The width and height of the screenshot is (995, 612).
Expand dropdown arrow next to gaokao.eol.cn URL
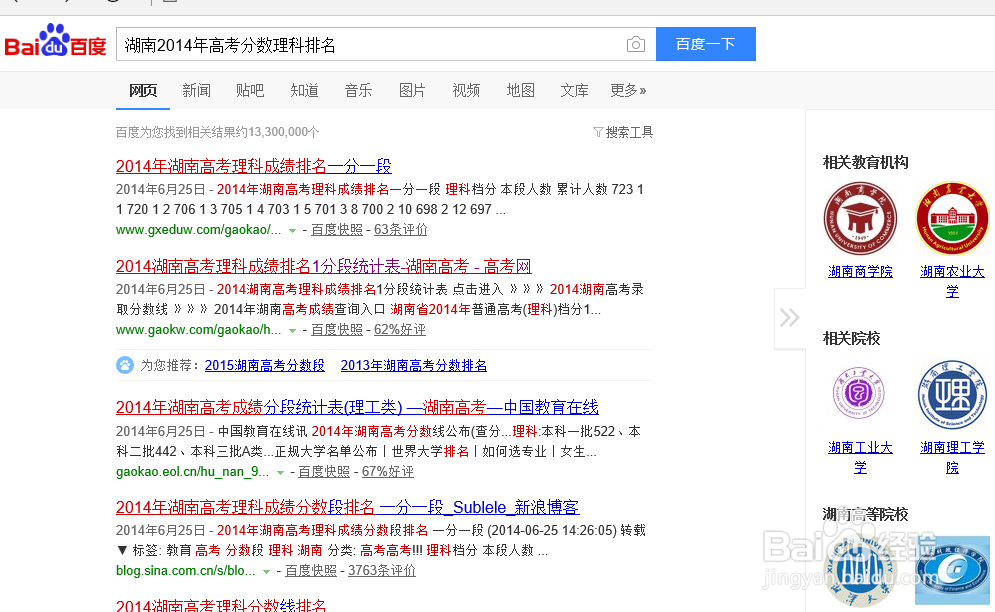tap(280, 473)
